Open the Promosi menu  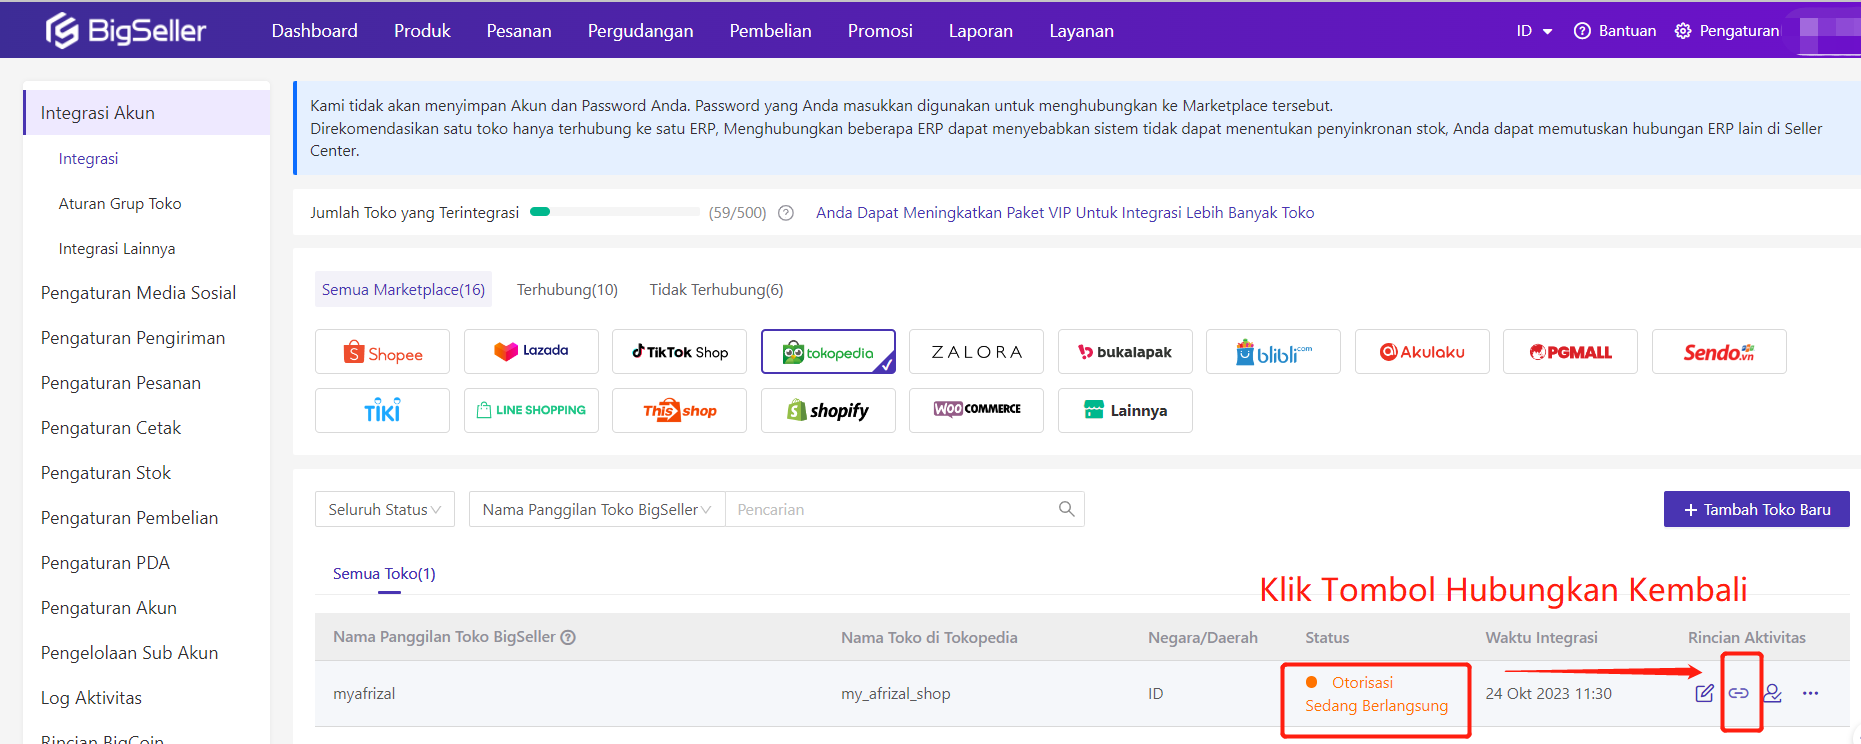[880, 31]
